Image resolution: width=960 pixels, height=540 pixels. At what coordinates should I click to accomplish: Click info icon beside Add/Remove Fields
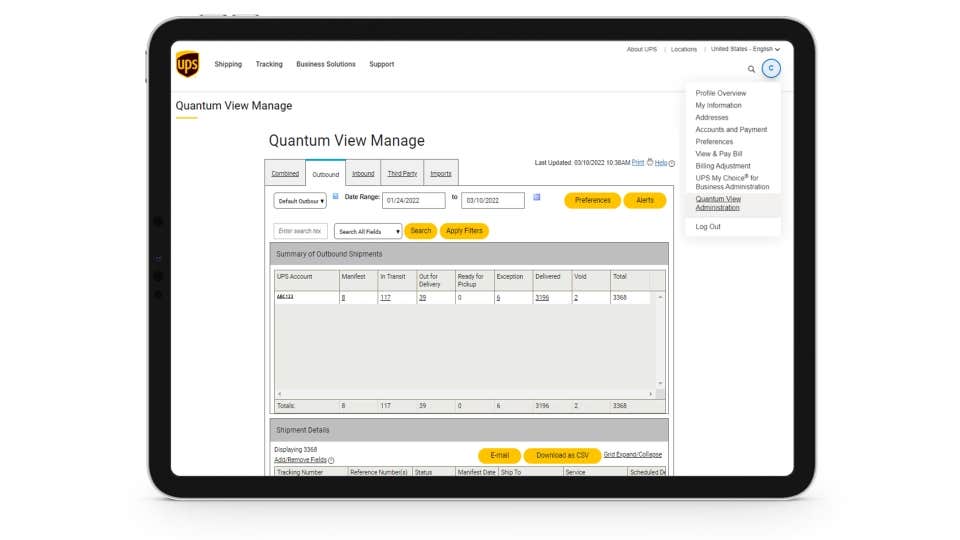(x=331, y=461)
